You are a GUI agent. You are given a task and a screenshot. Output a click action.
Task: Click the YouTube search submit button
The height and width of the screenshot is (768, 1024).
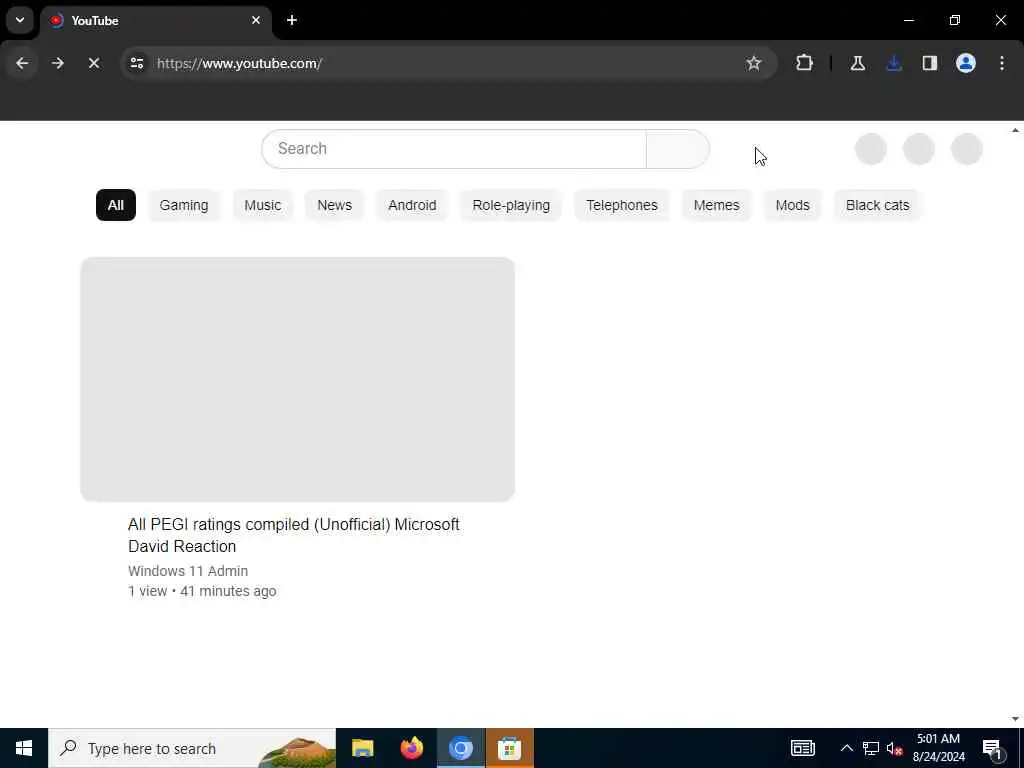pyautogui.click(x=678, y=149)
